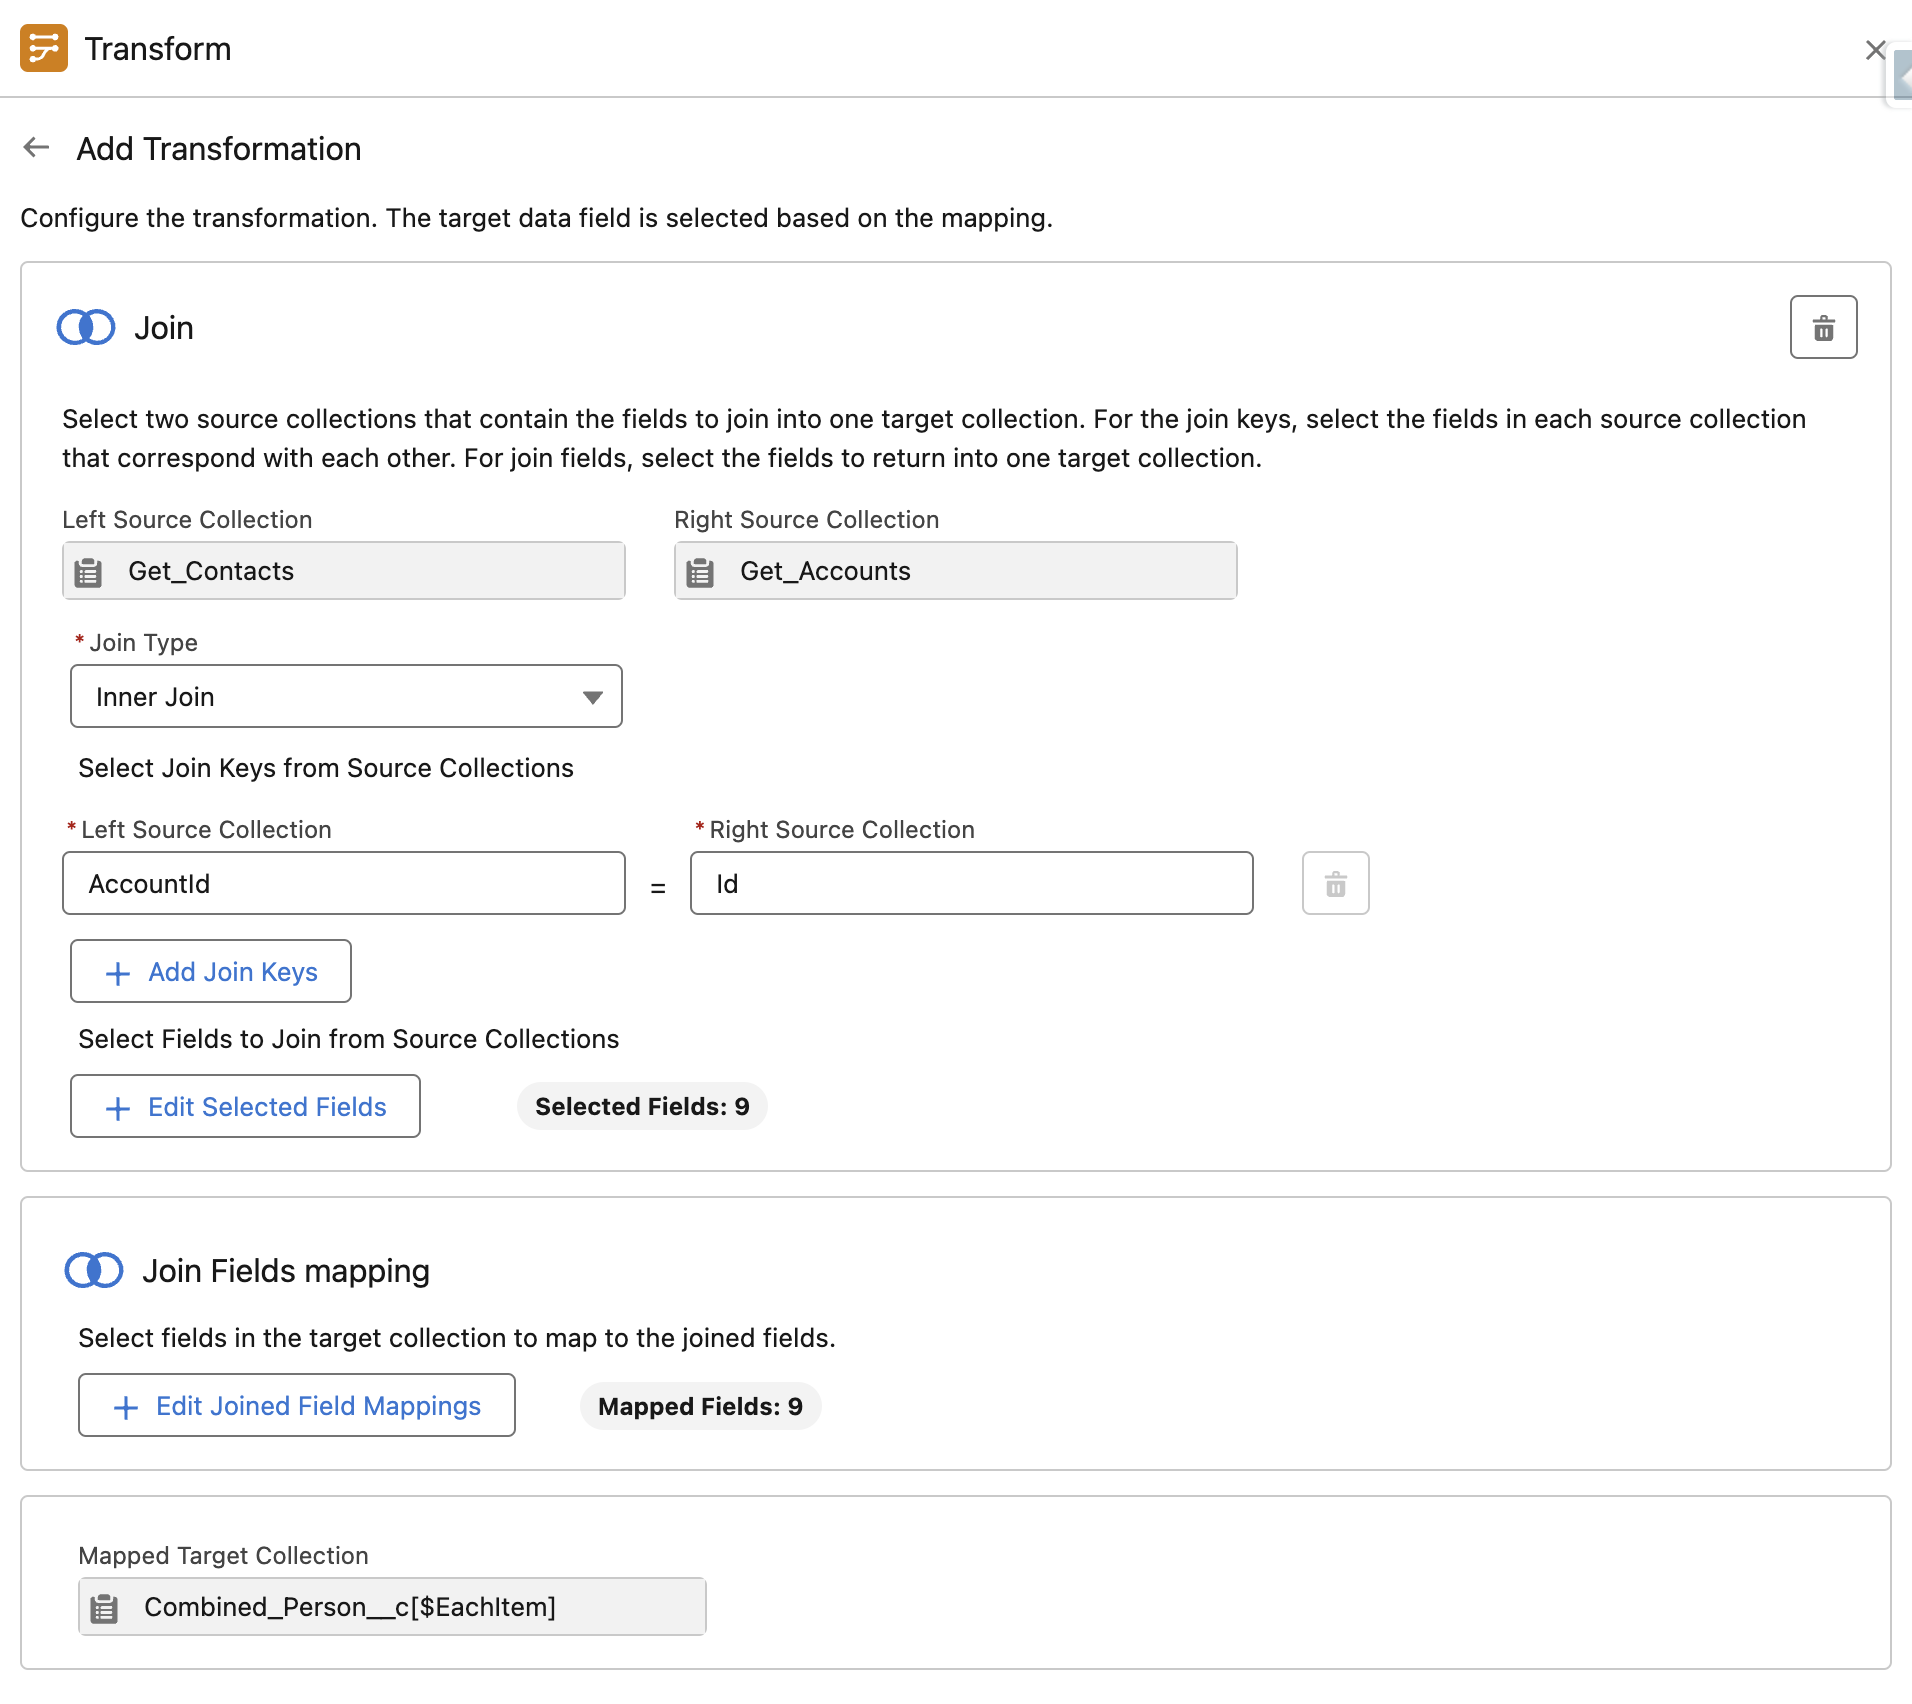The width and height of the screenshot is (1912, 1704).
Task: Open the Join Type dropdown
Action: pyautogui.click(x=591, y=696)
